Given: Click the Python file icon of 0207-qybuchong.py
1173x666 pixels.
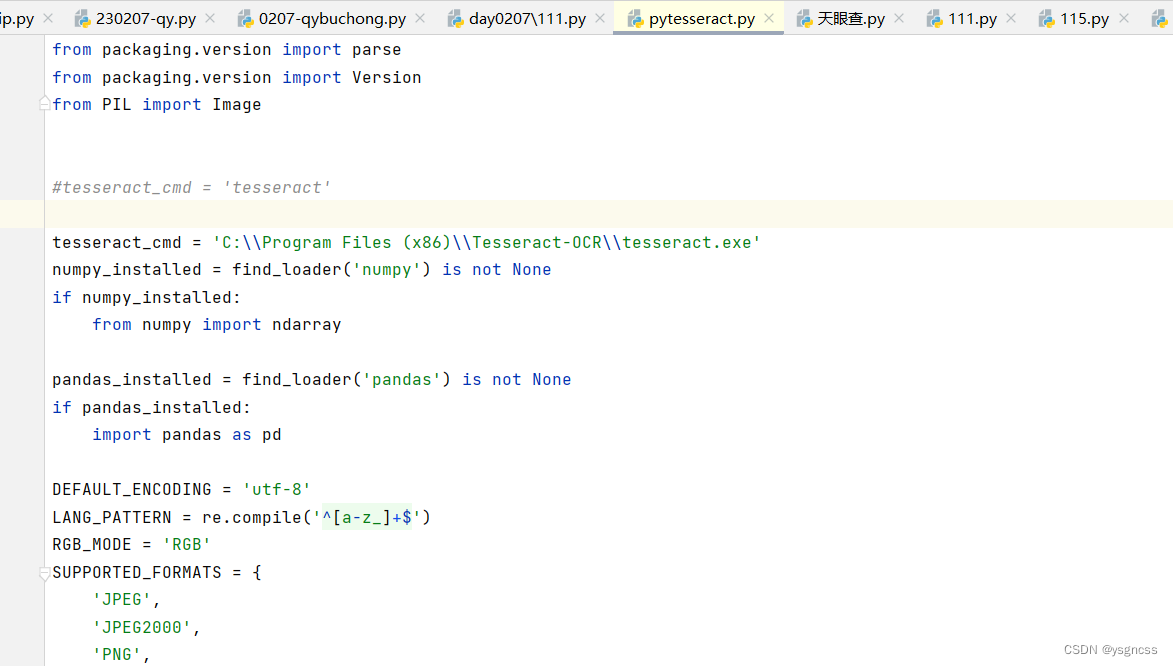Looking at the screenshot, I should tap(245, 19).
